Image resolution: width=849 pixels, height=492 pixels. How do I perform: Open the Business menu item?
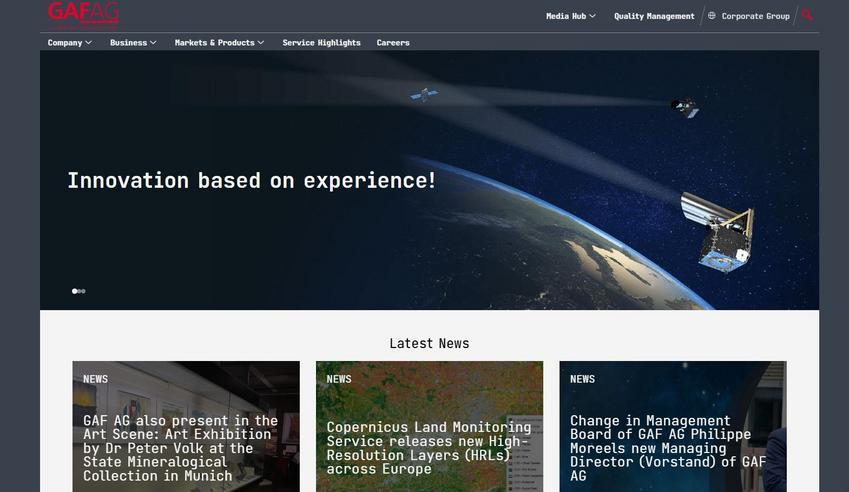click(x=128, y=43)
